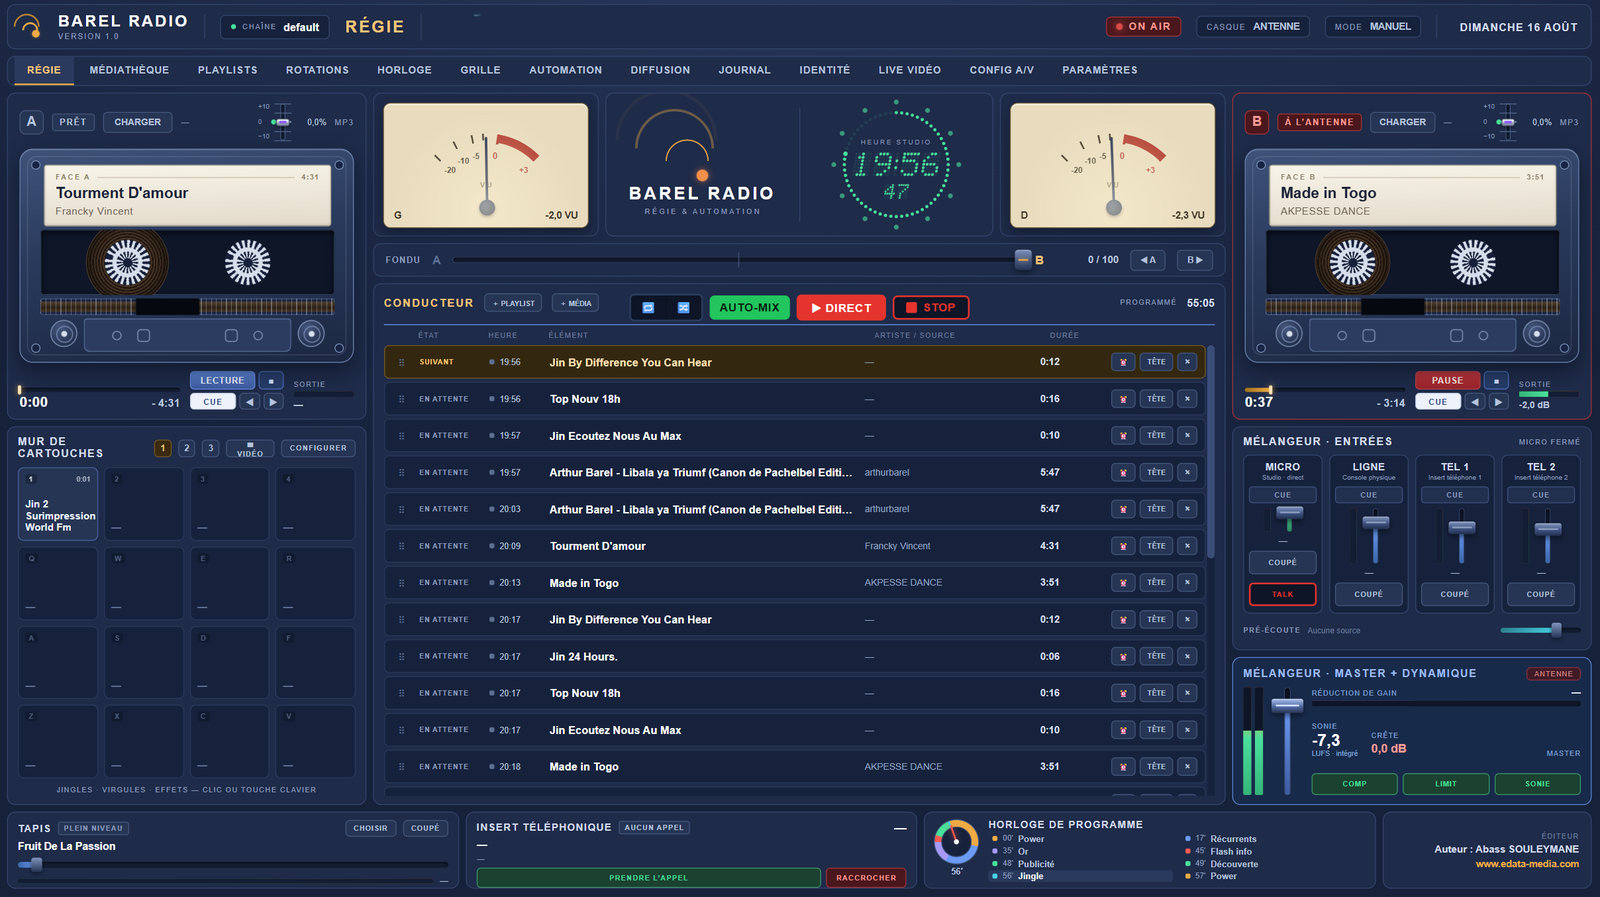This screenshot has height=897, width=1600.
Task: Click the fondu crossfader handle
Action: 1022,260
